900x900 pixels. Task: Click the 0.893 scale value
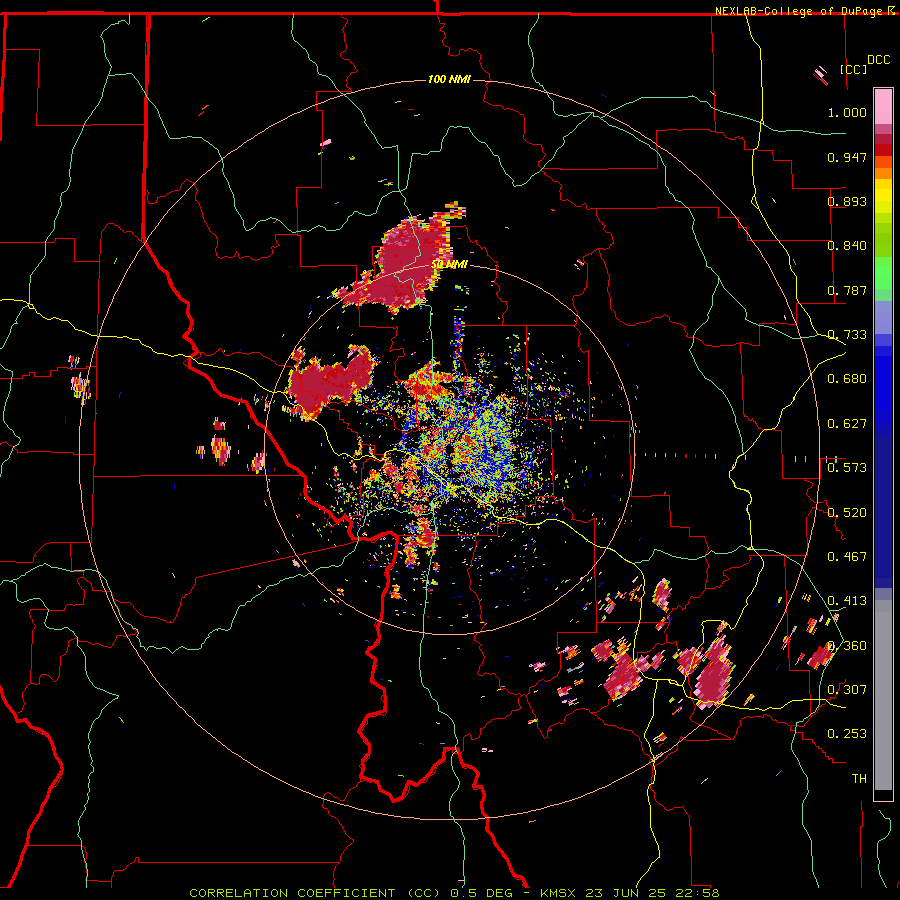point(847,201)
